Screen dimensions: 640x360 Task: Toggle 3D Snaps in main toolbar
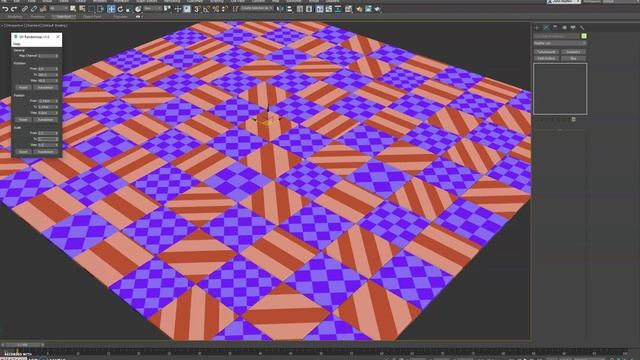197,9
